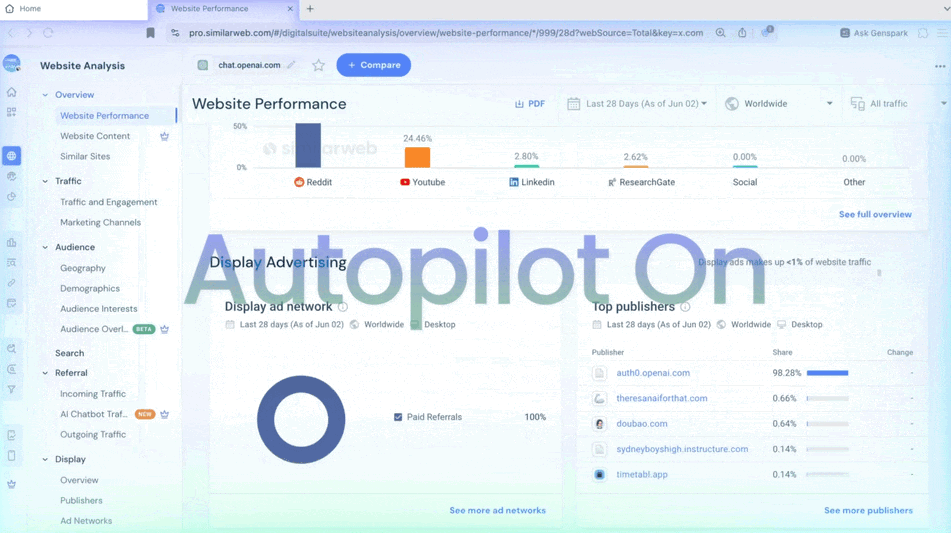Screen dimensions: 951x533
Task: Open auth0.openai.com publisher link
Action: [653, 373]
